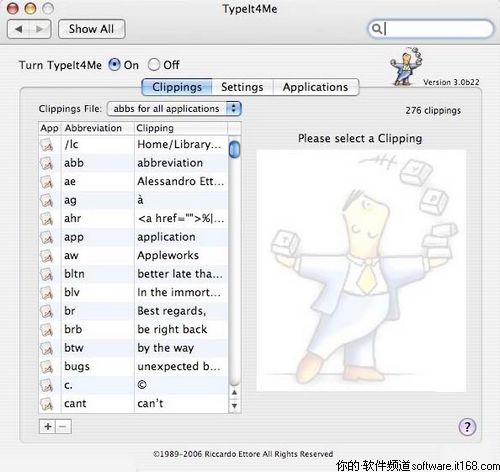Switch to the Clippings tab
The image size is (500, 472).
click(x=177, y=87)
